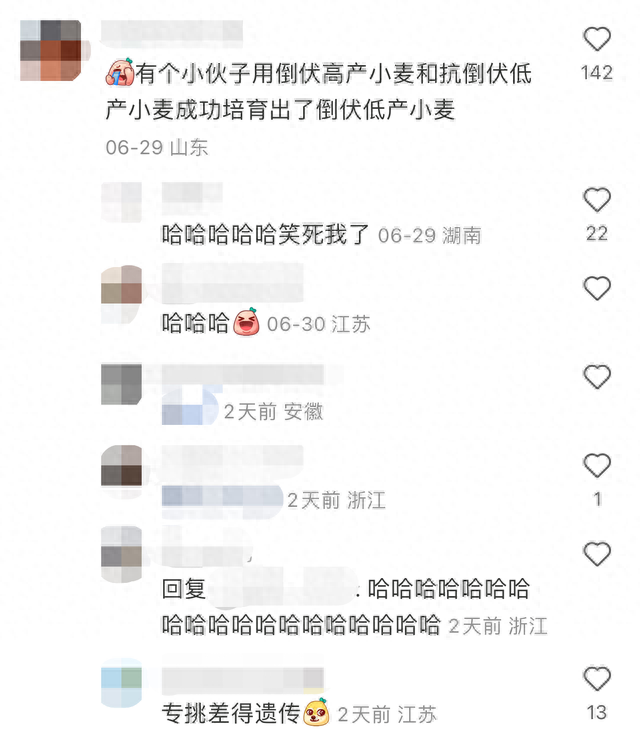Like the 回复 哈哈哈 reply from 浙江
Image resolution: width=640 pixels, height=735 pixels.
coord(597,554)
